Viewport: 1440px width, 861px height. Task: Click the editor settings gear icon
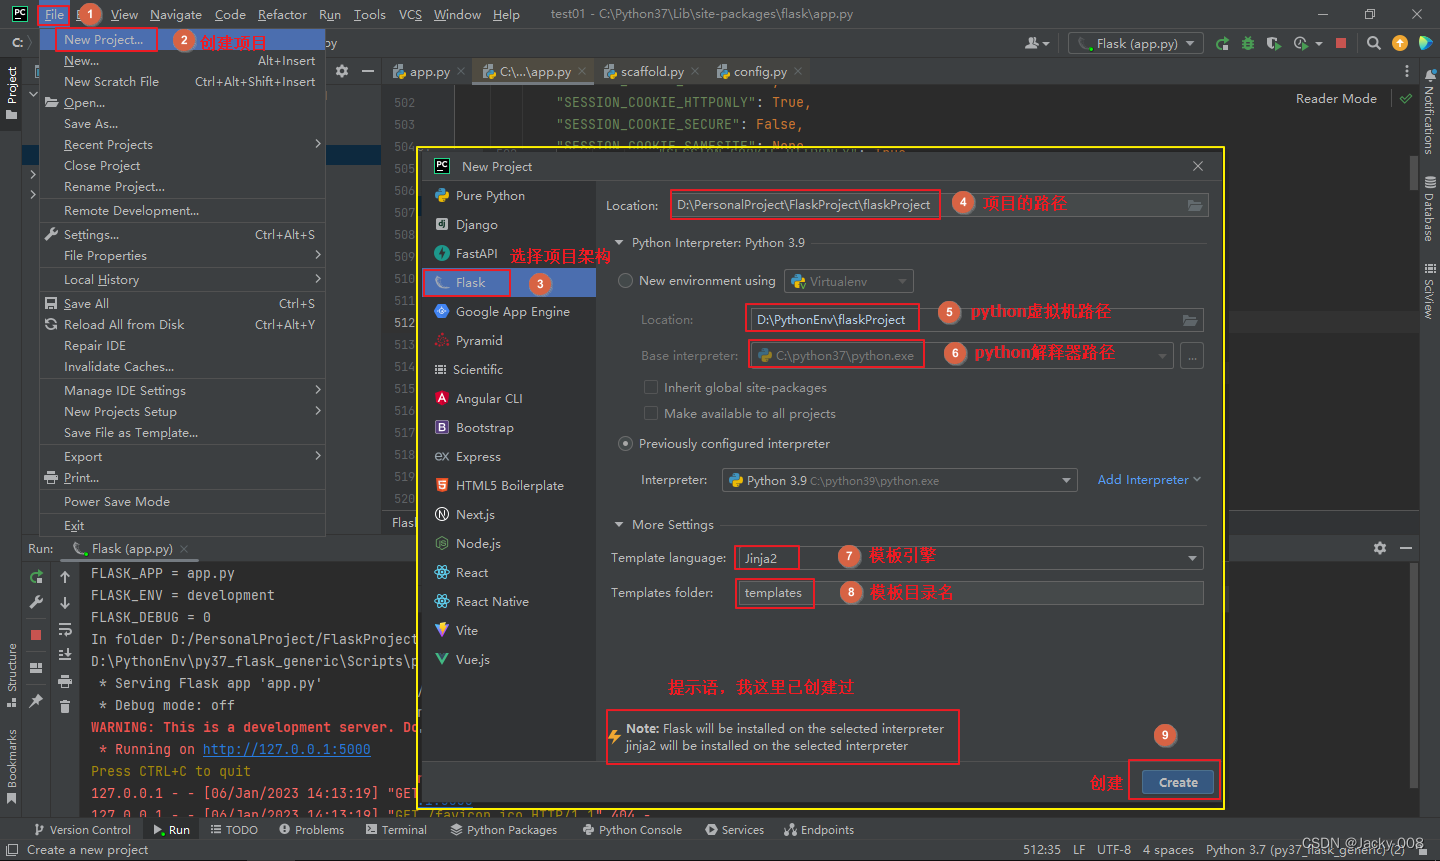click(342, 71)
